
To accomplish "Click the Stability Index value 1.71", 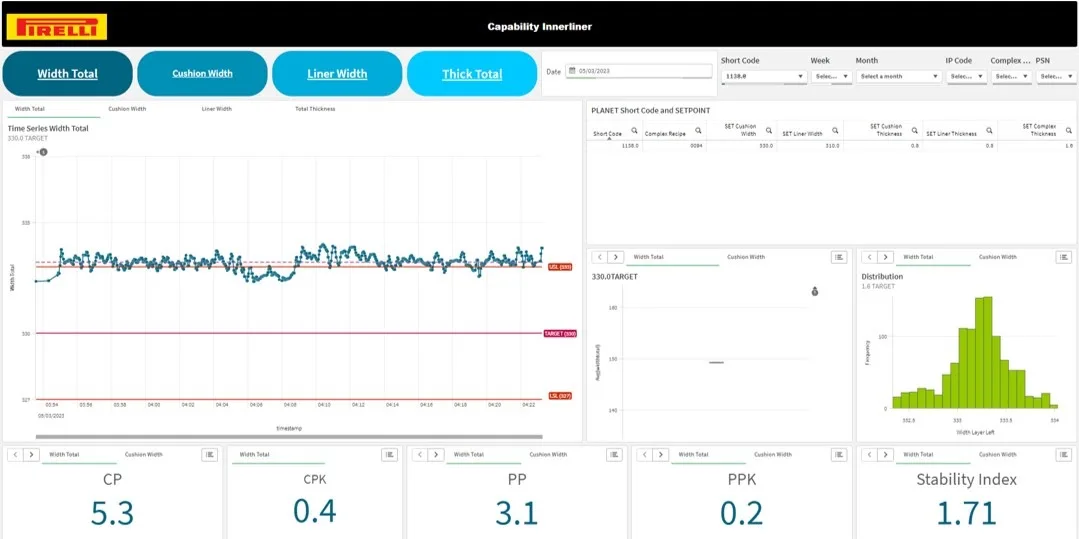I will [966, 514].
